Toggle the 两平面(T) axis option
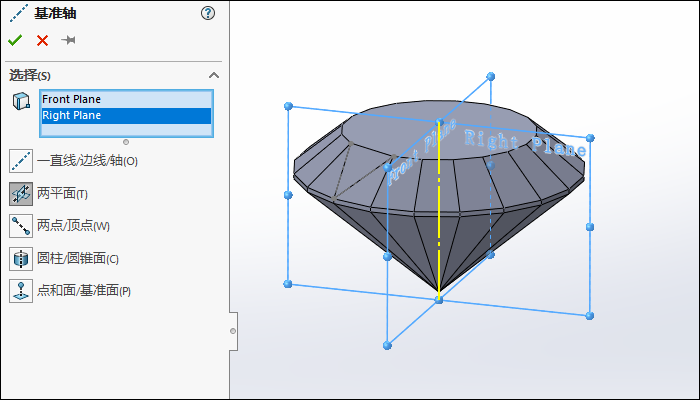Viewport: 700px width, 400px height. (21, 194)
